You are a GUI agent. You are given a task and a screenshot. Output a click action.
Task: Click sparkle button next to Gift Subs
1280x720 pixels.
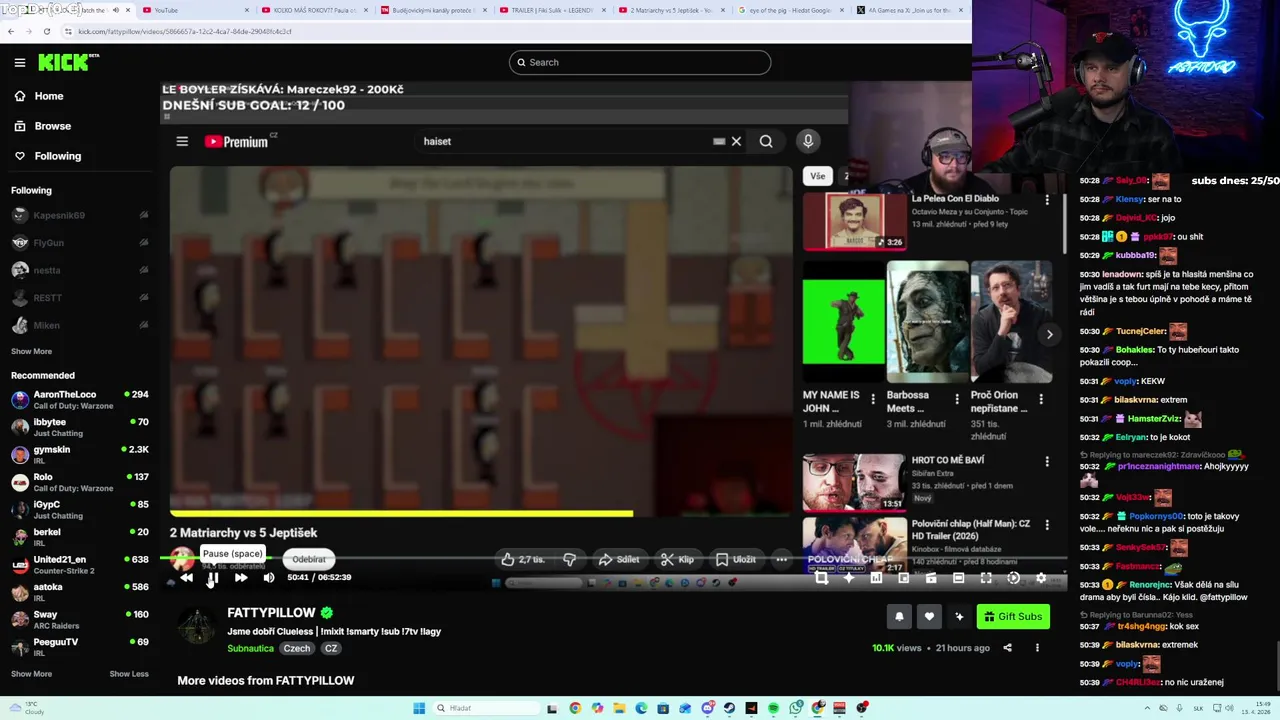coord(959,617)
